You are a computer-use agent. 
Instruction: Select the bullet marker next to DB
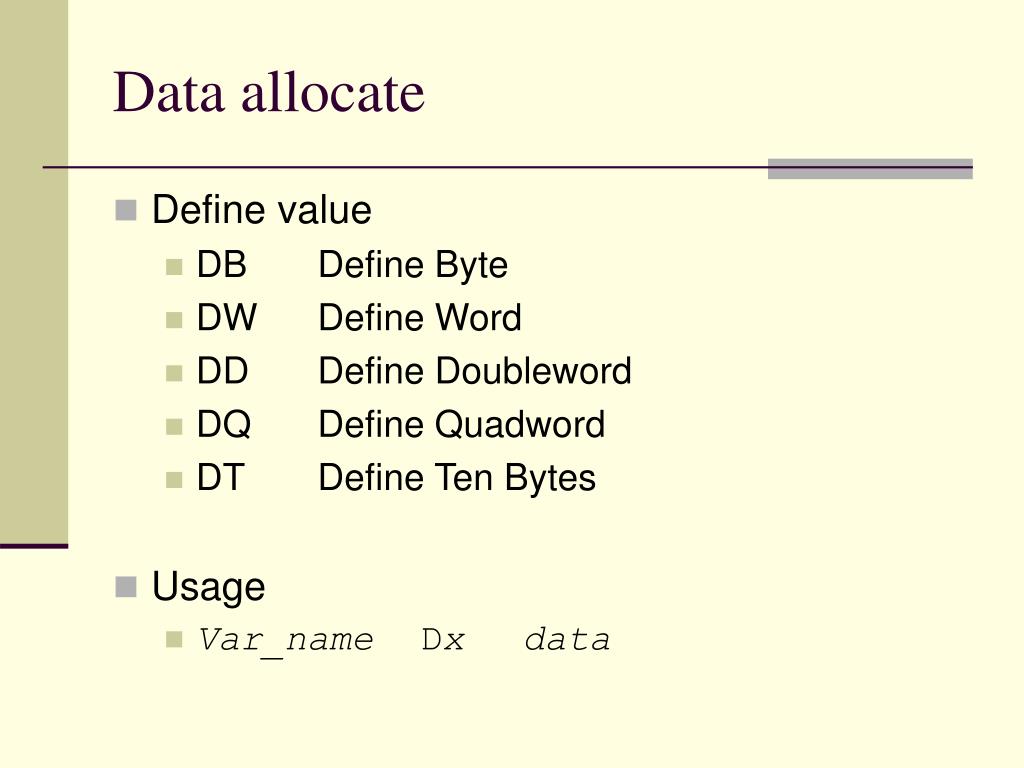pyautogui.click(x=174, y=266)
